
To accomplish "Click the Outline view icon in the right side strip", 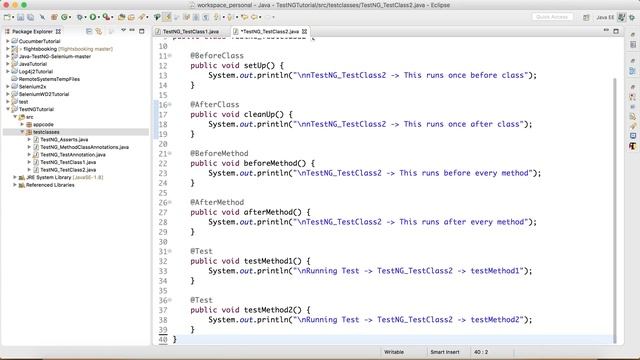I will click(632, 71).
